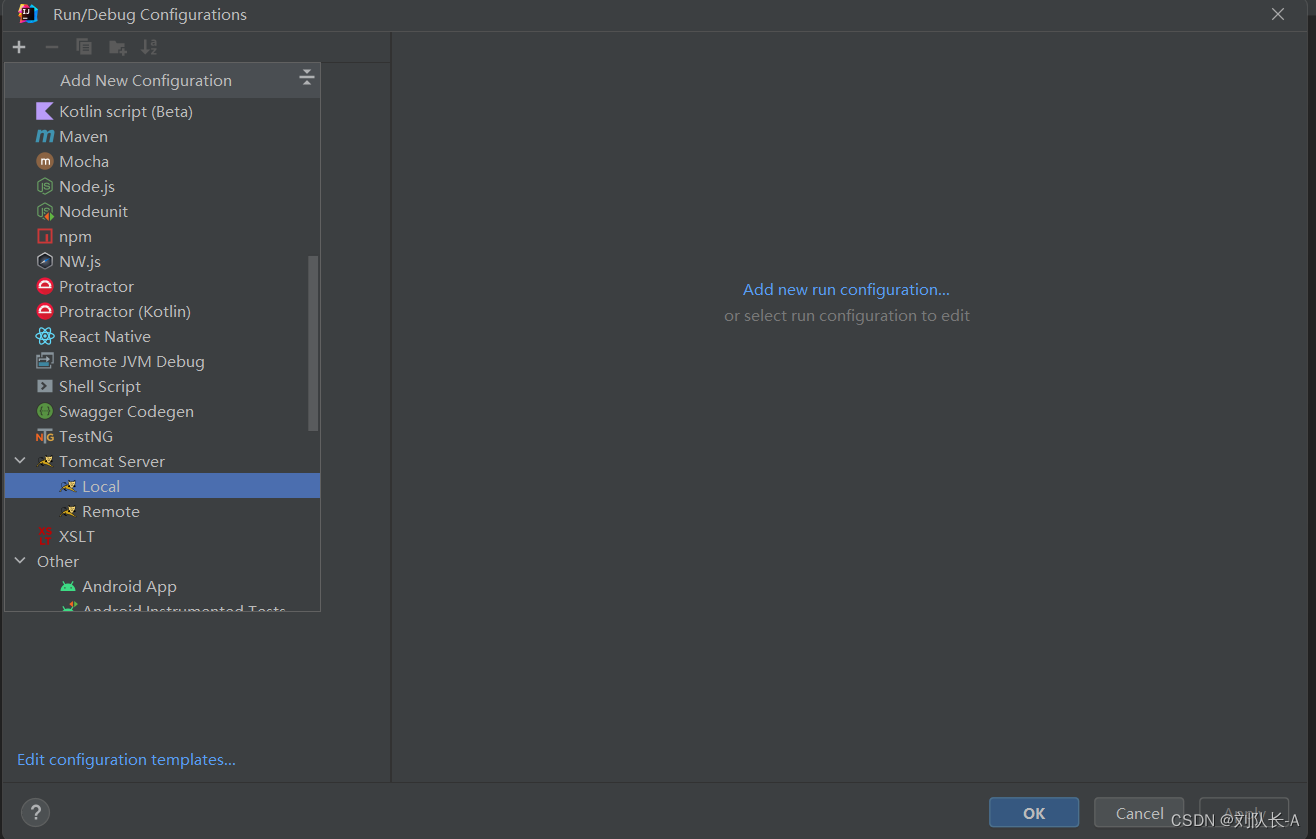Screen dimensions: 1316x839
Task: Click the Copy configuration icon
Action: coord(84,47)
